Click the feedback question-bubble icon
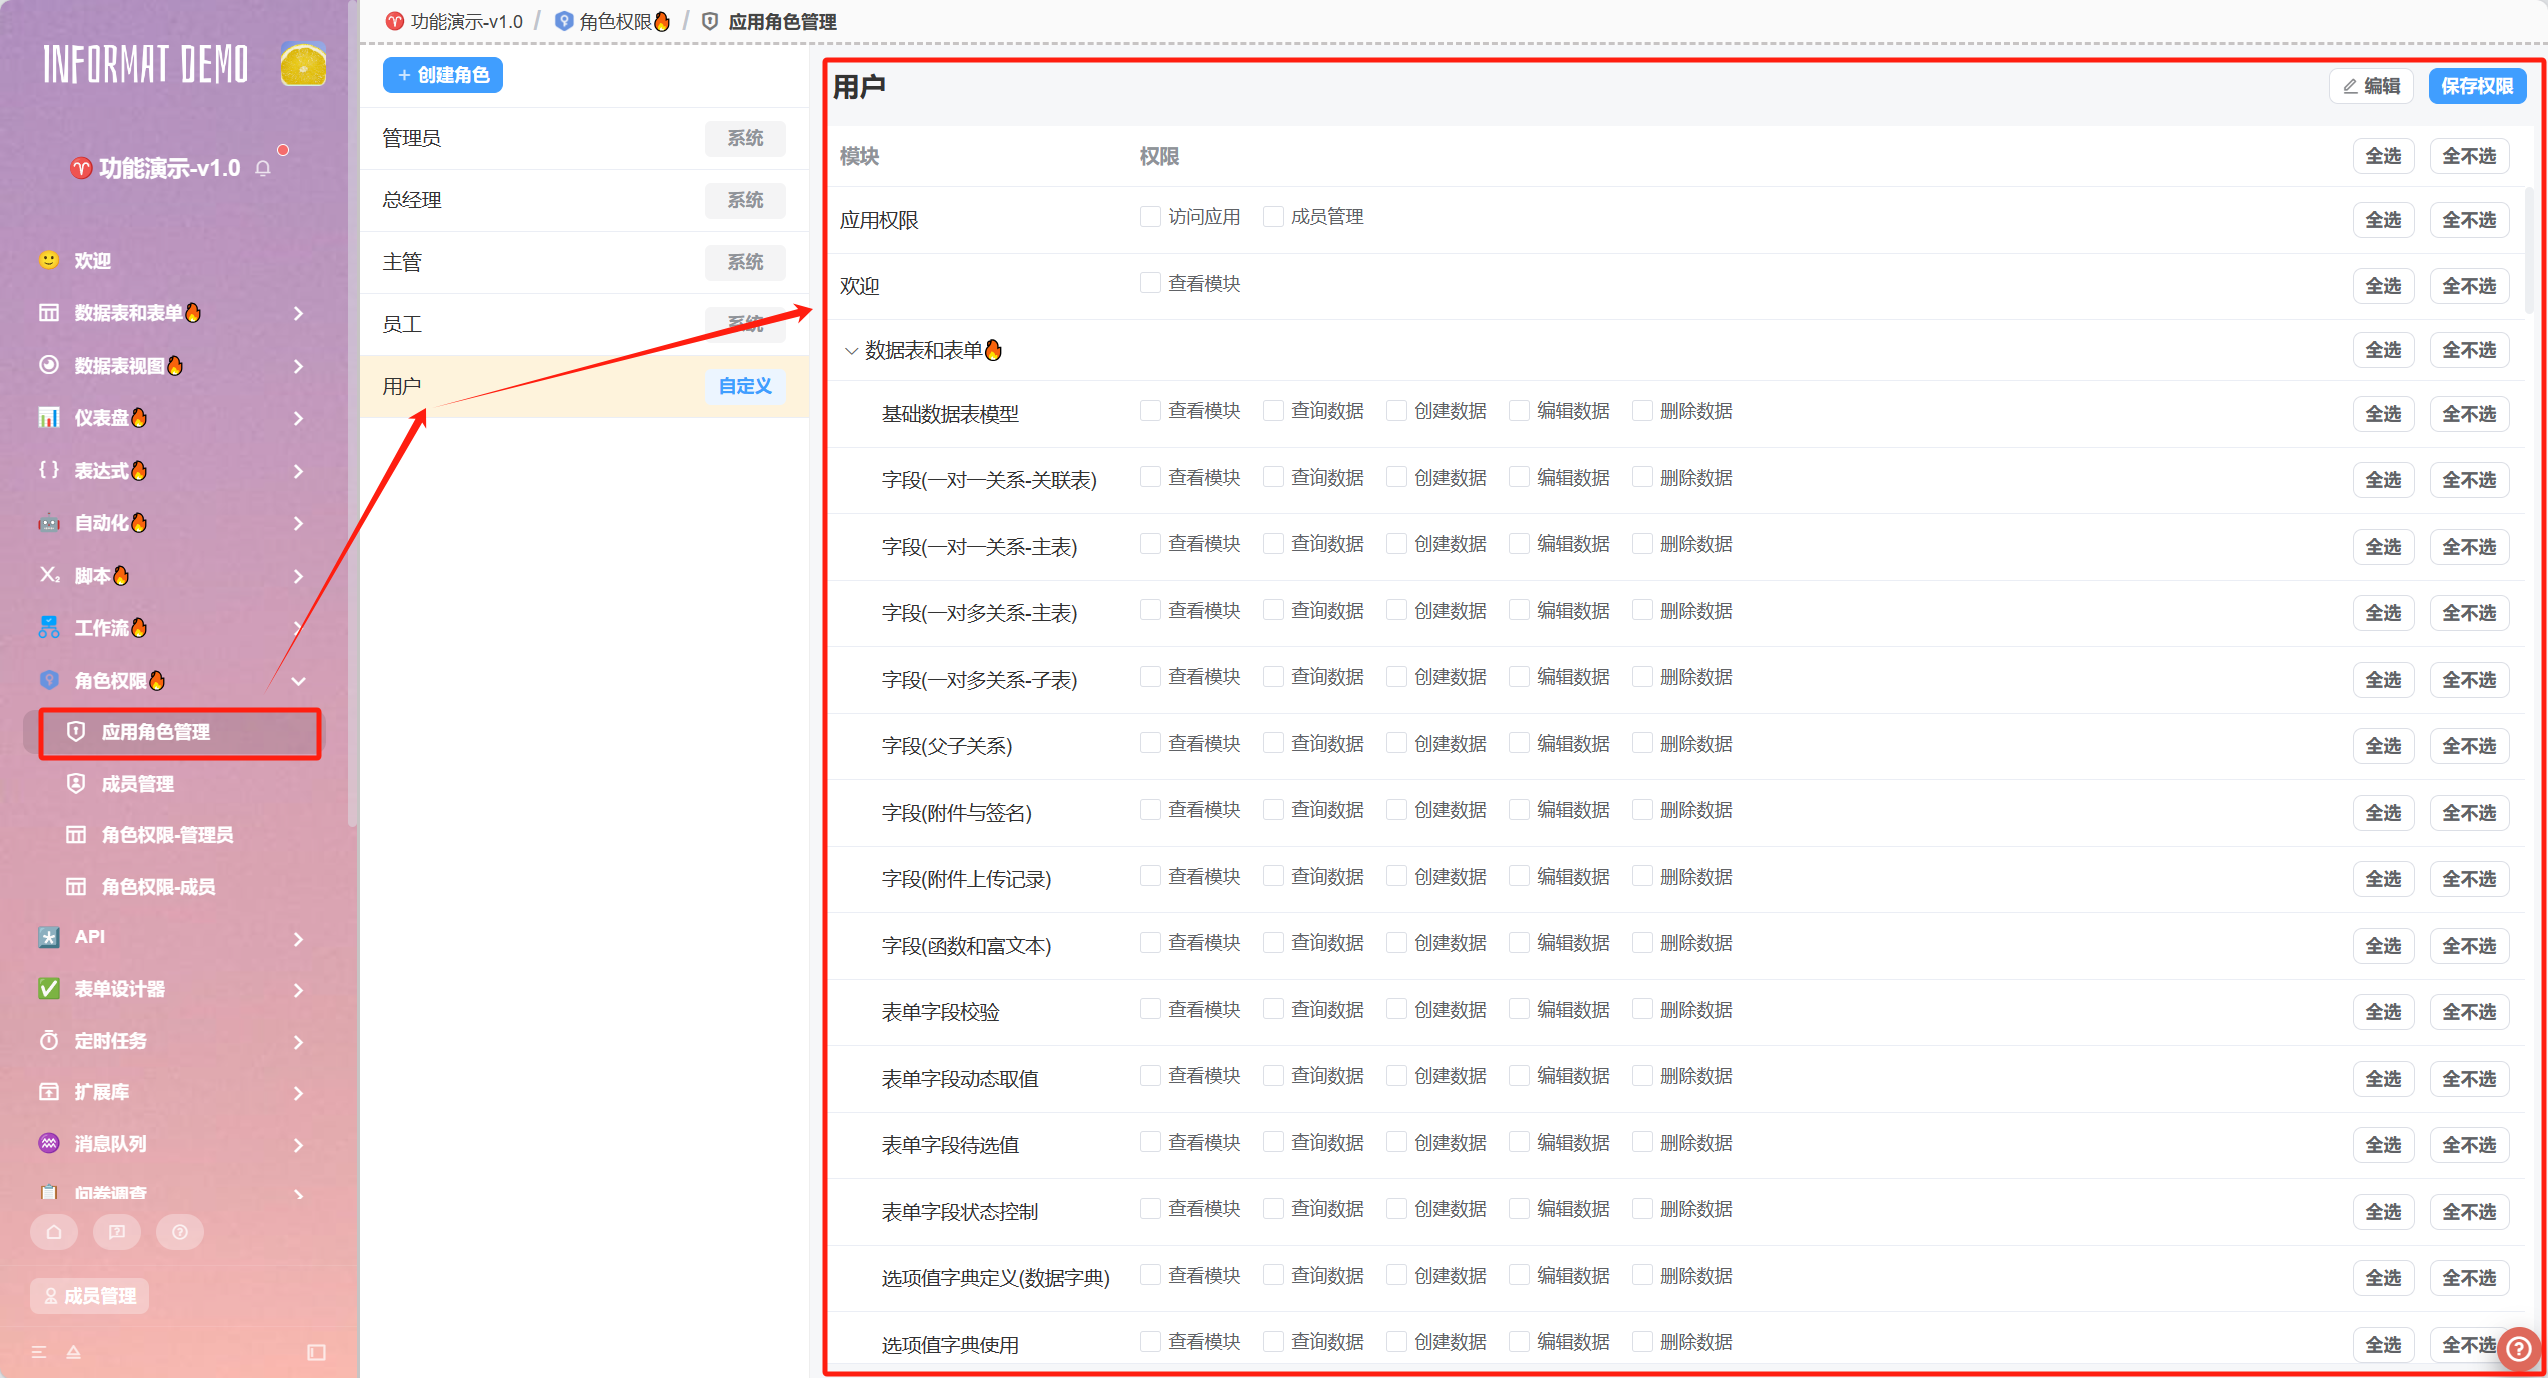The image size is (2548, 1378). pyautogui.click(x=117, y=1232)
